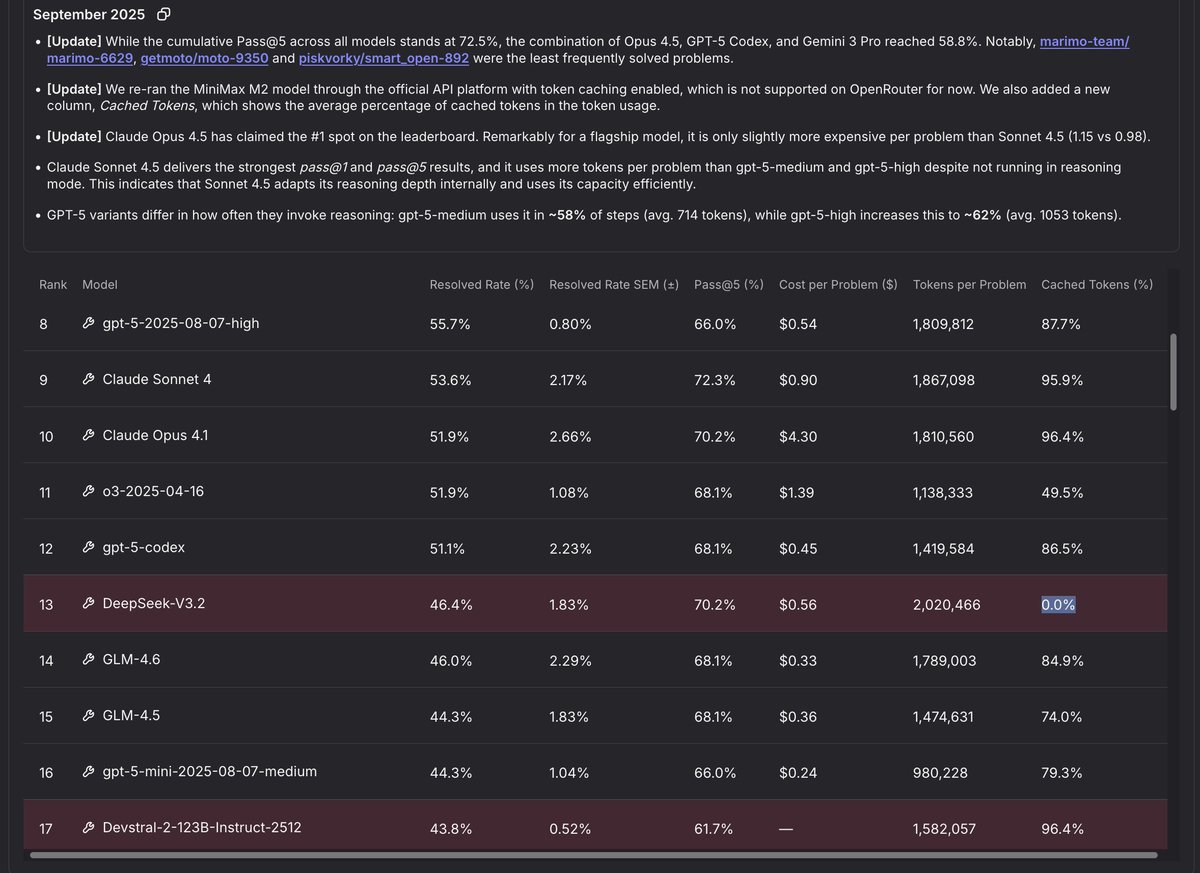1200x873 pixels.
Task: Click the copy icon beside September 2025
Action: pyautogui.click(x=164, y=15)
